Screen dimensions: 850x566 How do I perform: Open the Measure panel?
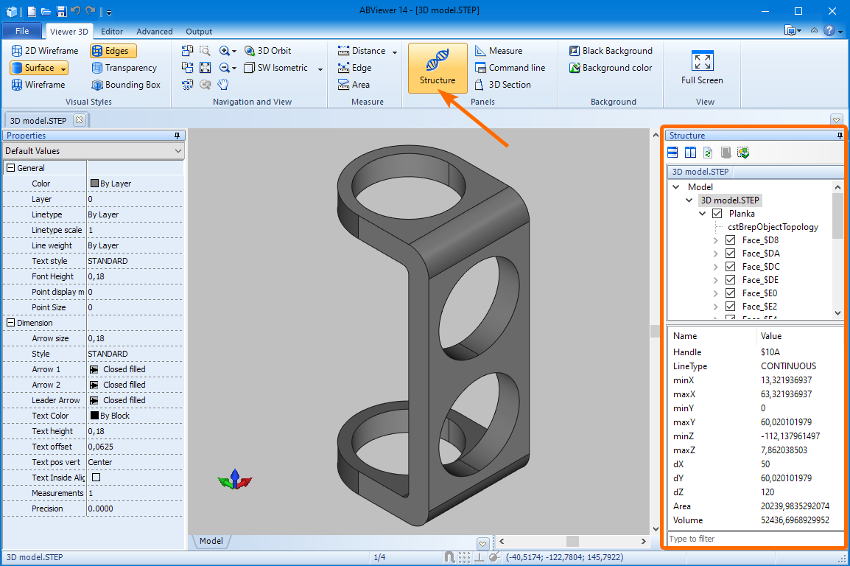click(499, 50)
